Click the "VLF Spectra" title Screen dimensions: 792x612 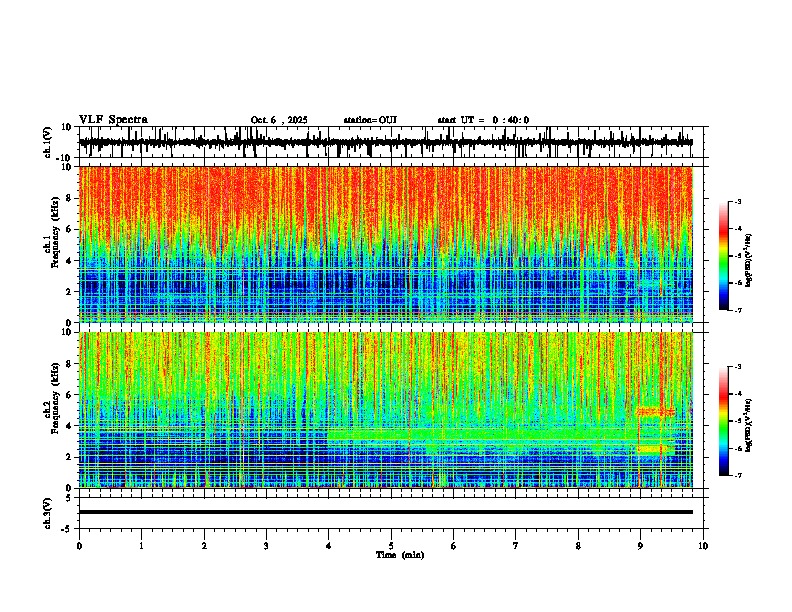[113, 120]
